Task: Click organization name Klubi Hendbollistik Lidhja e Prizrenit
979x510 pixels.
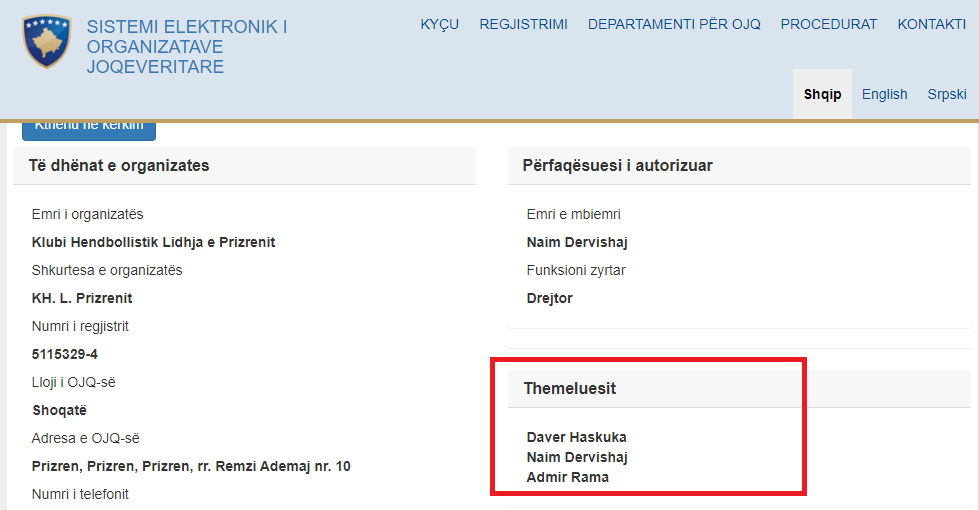Action: tap(153, 242)
